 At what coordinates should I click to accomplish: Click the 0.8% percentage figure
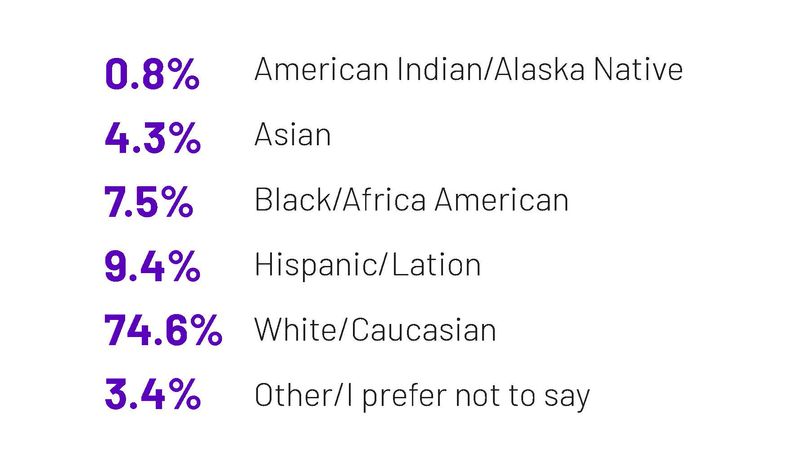[152, 74]
